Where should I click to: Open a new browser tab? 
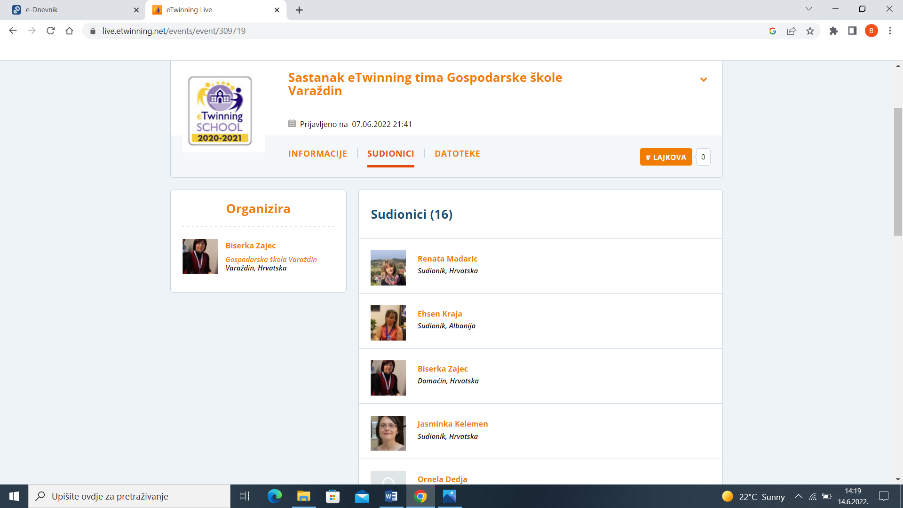pos(299,10)
